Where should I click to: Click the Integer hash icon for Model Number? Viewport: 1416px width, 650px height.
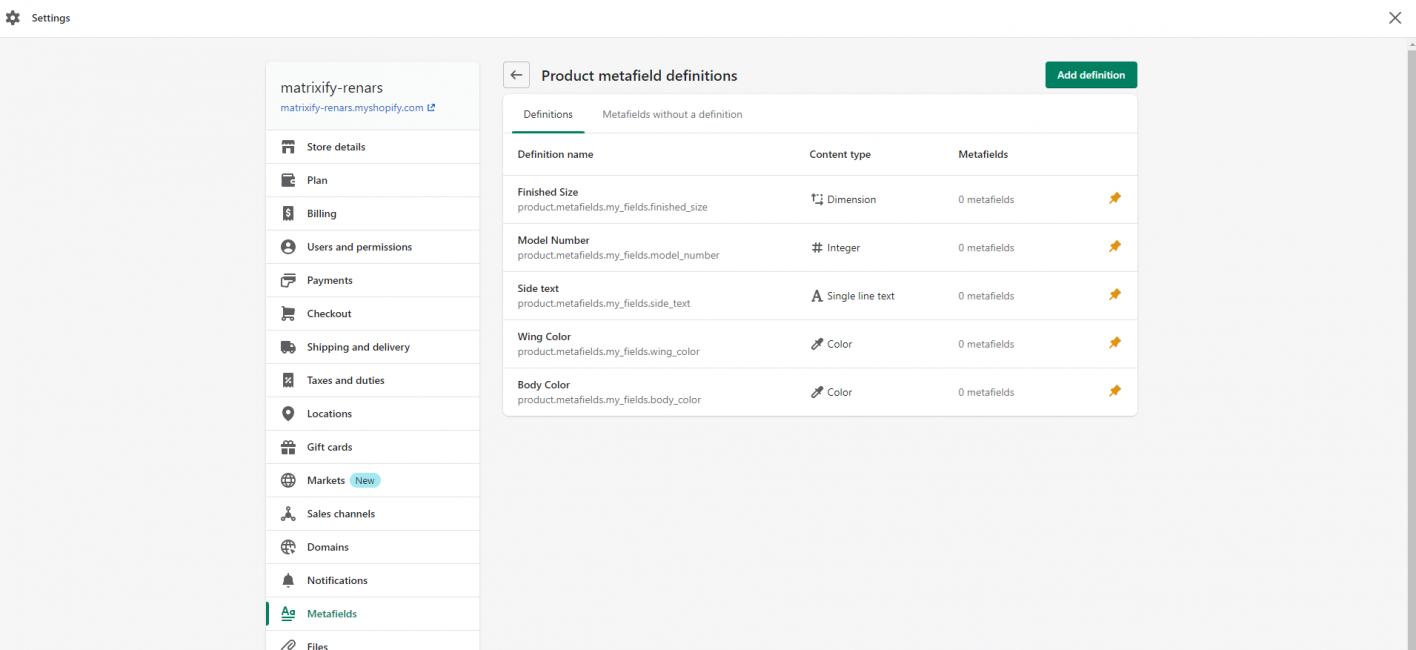pos(816,247)
